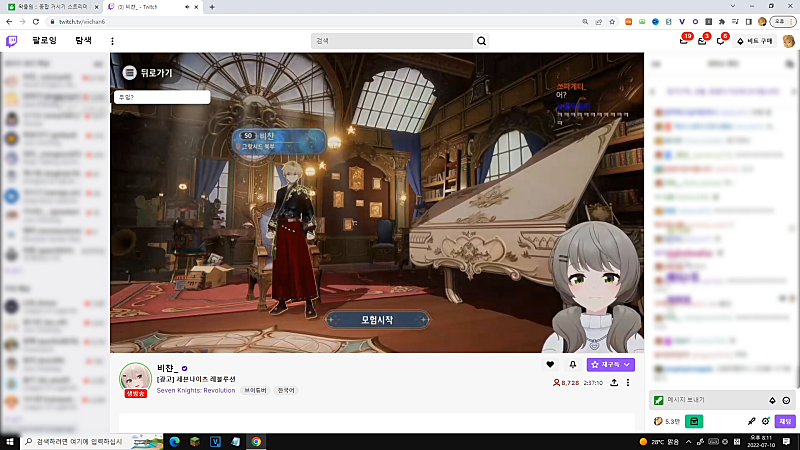The image size is (800, 450).
Task: Toggle the Chrome side panel
Action: (x=748, y=22)
